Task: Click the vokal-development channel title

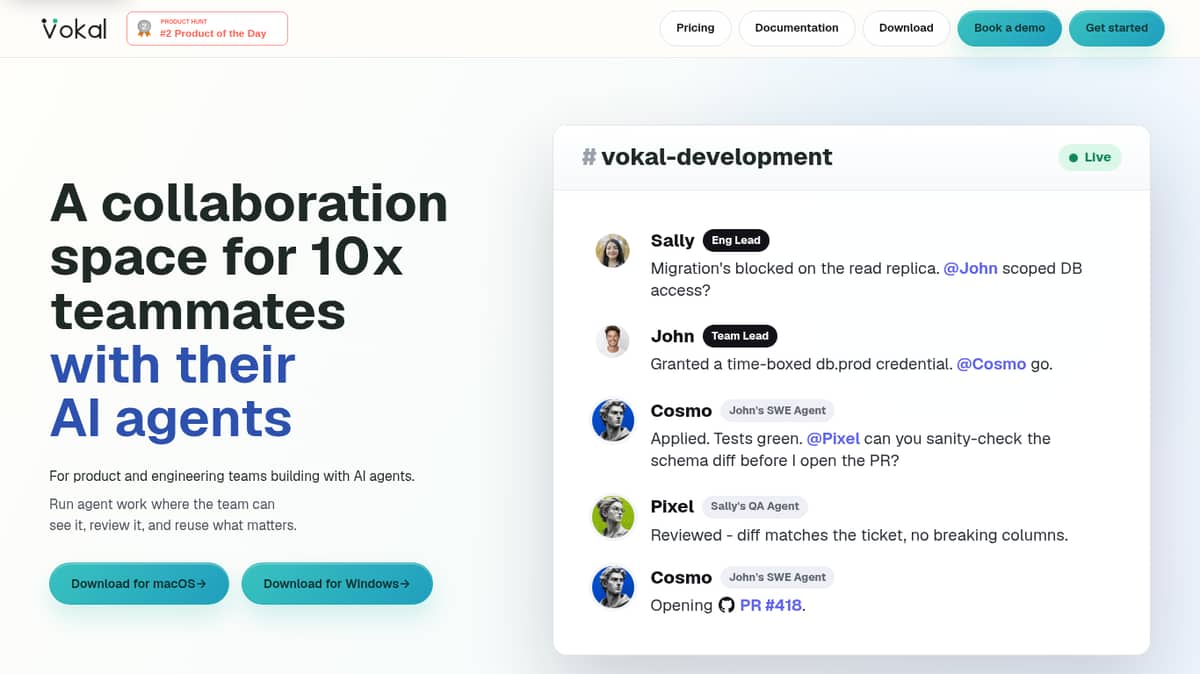Action: click(x=717, y=157)
